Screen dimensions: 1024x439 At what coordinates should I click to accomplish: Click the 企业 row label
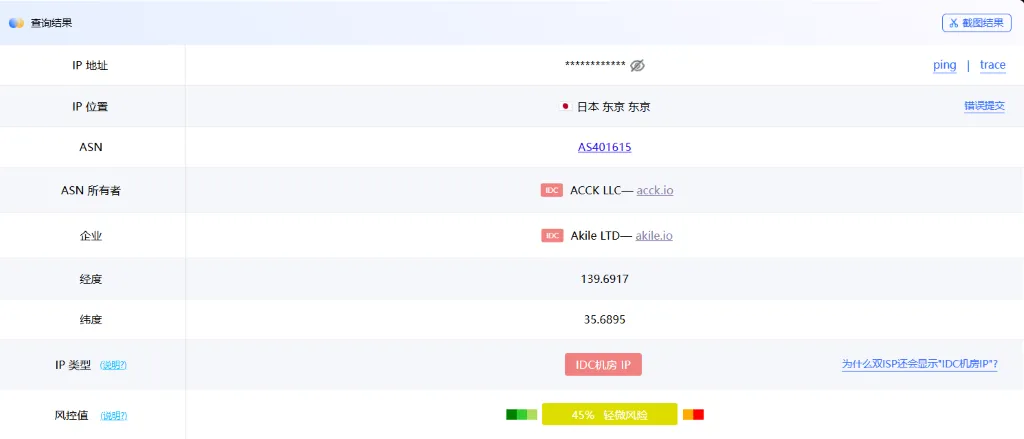(91, 236)
